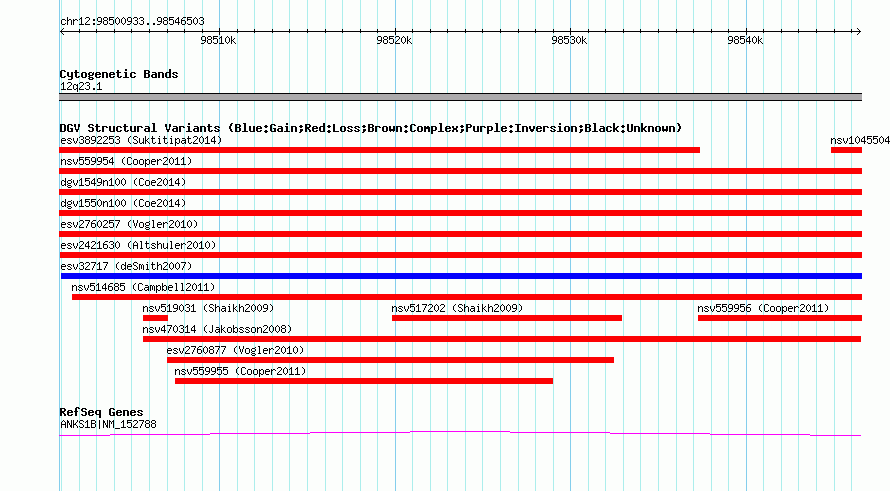Image resolution: width=890 pixels, height=491 pixels.
Task: Click the Cytogenetic Bands track heading
Action: (x=119, y=74)
